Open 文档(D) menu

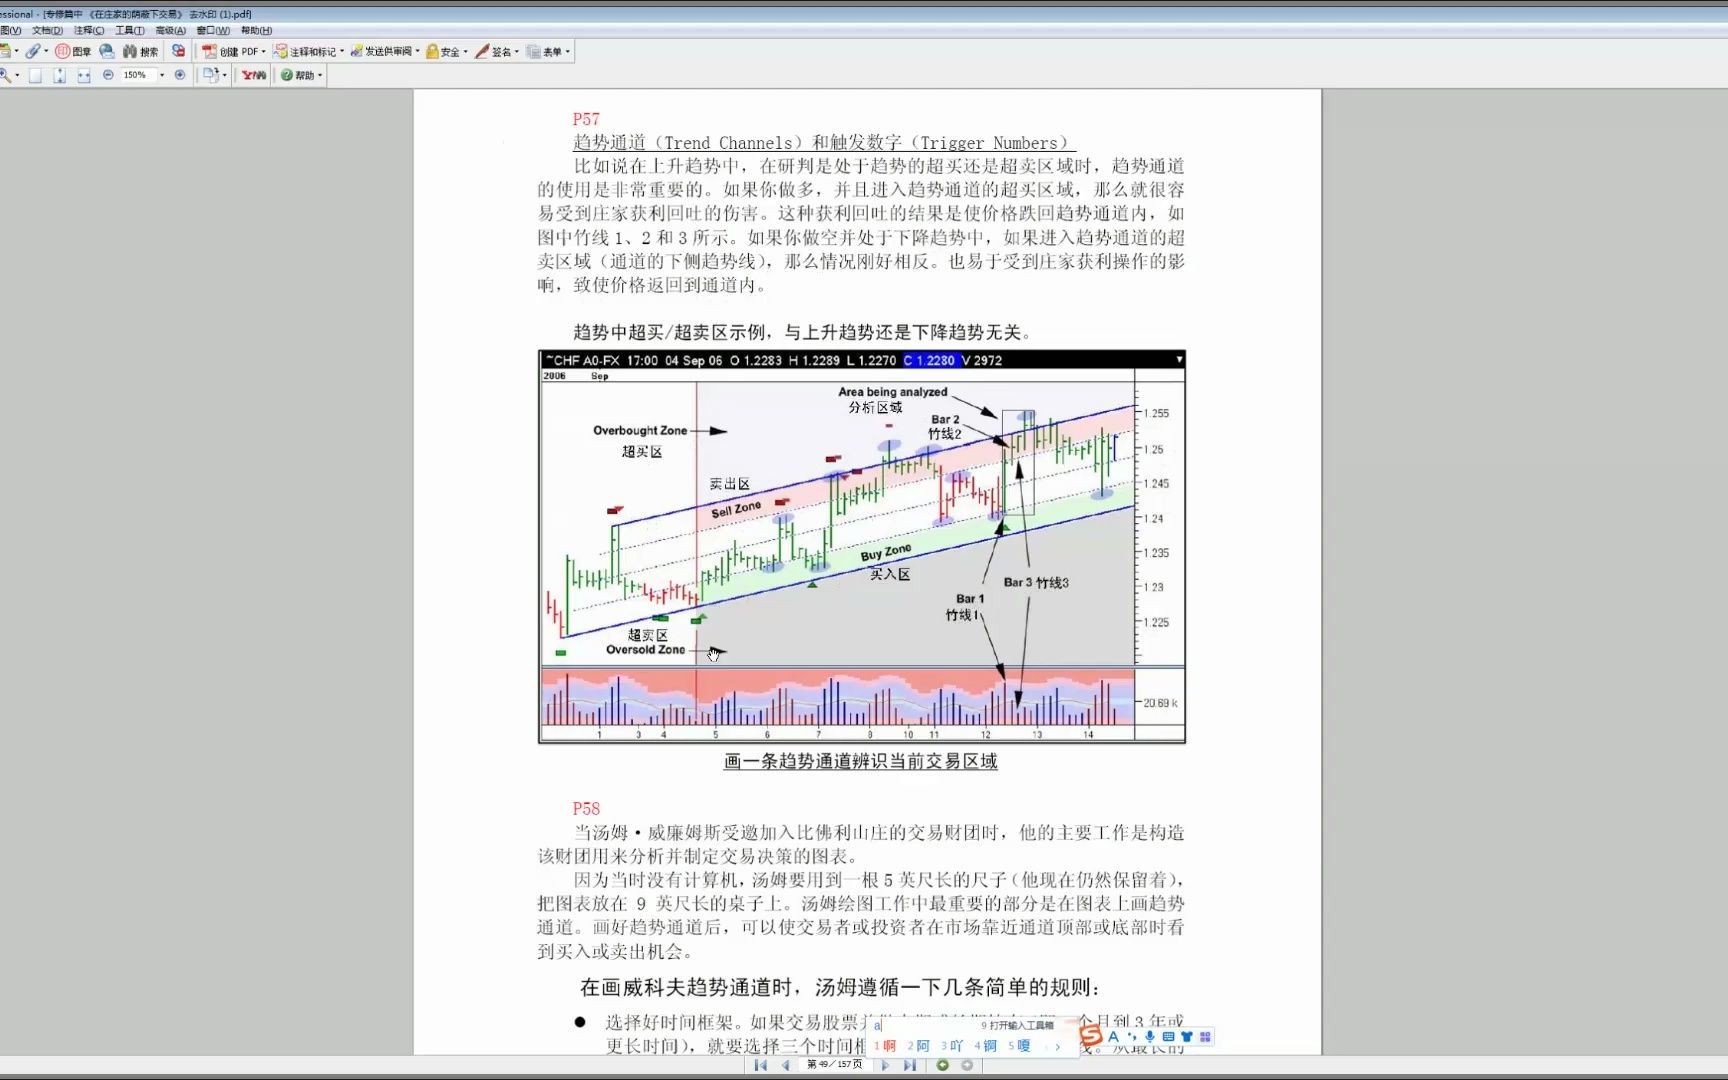pos(47,30)
